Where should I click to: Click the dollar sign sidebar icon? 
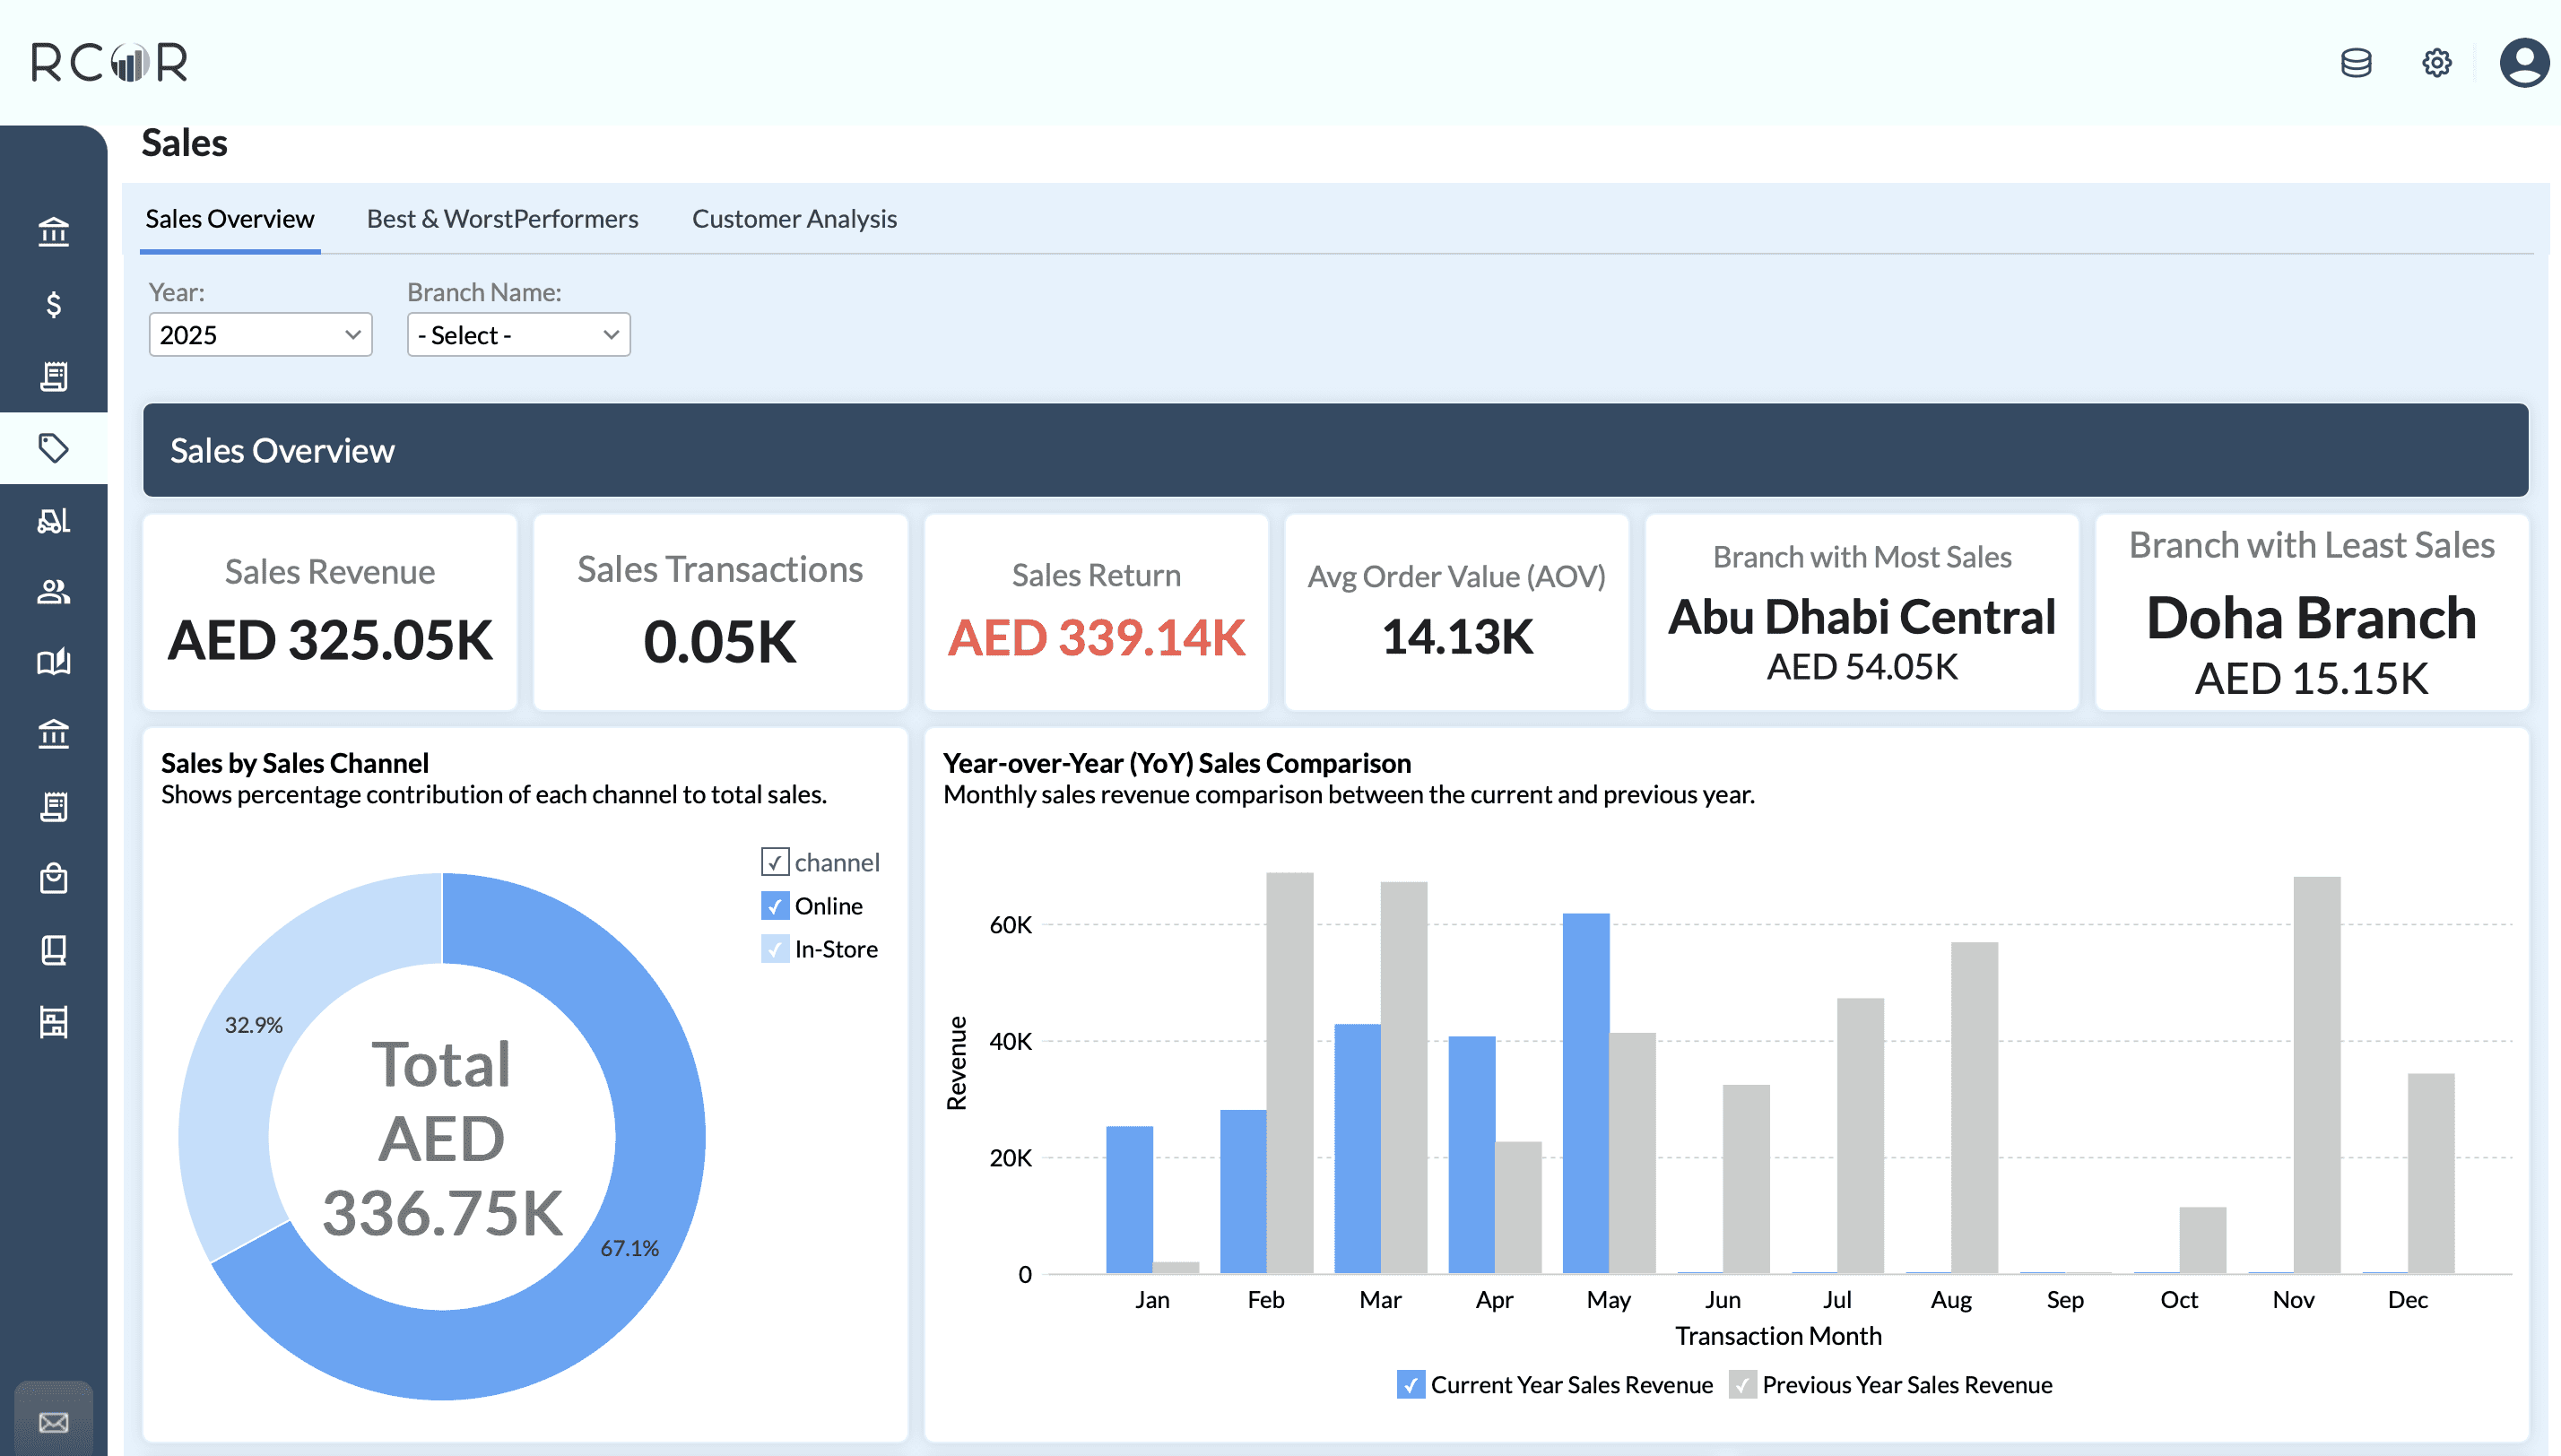pos(54,304)
